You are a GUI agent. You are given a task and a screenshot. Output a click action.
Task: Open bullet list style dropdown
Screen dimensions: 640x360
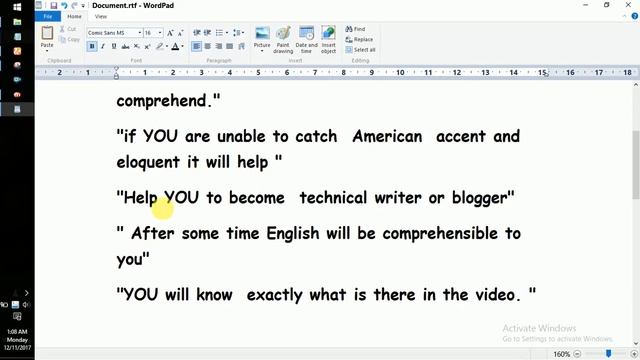227,33
